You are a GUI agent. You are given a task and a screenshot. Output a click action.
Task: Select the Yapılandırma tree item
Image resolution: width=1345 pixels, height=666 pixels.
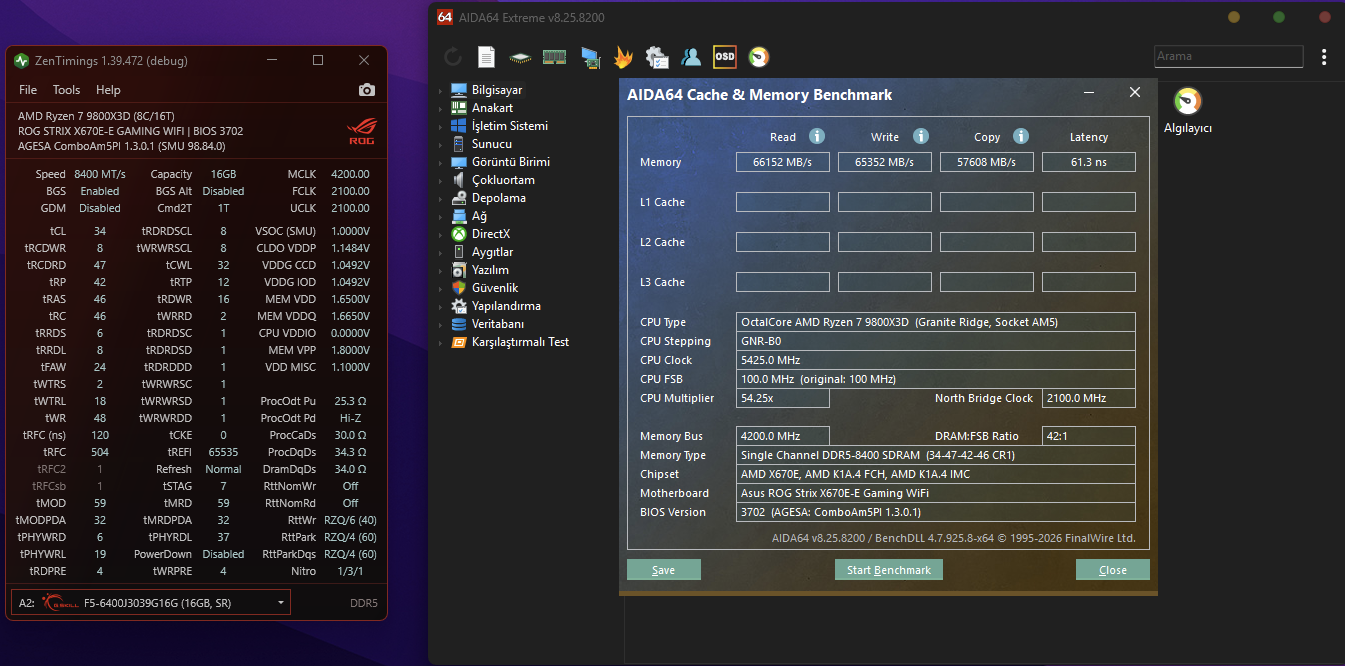[x=506, y=306]
